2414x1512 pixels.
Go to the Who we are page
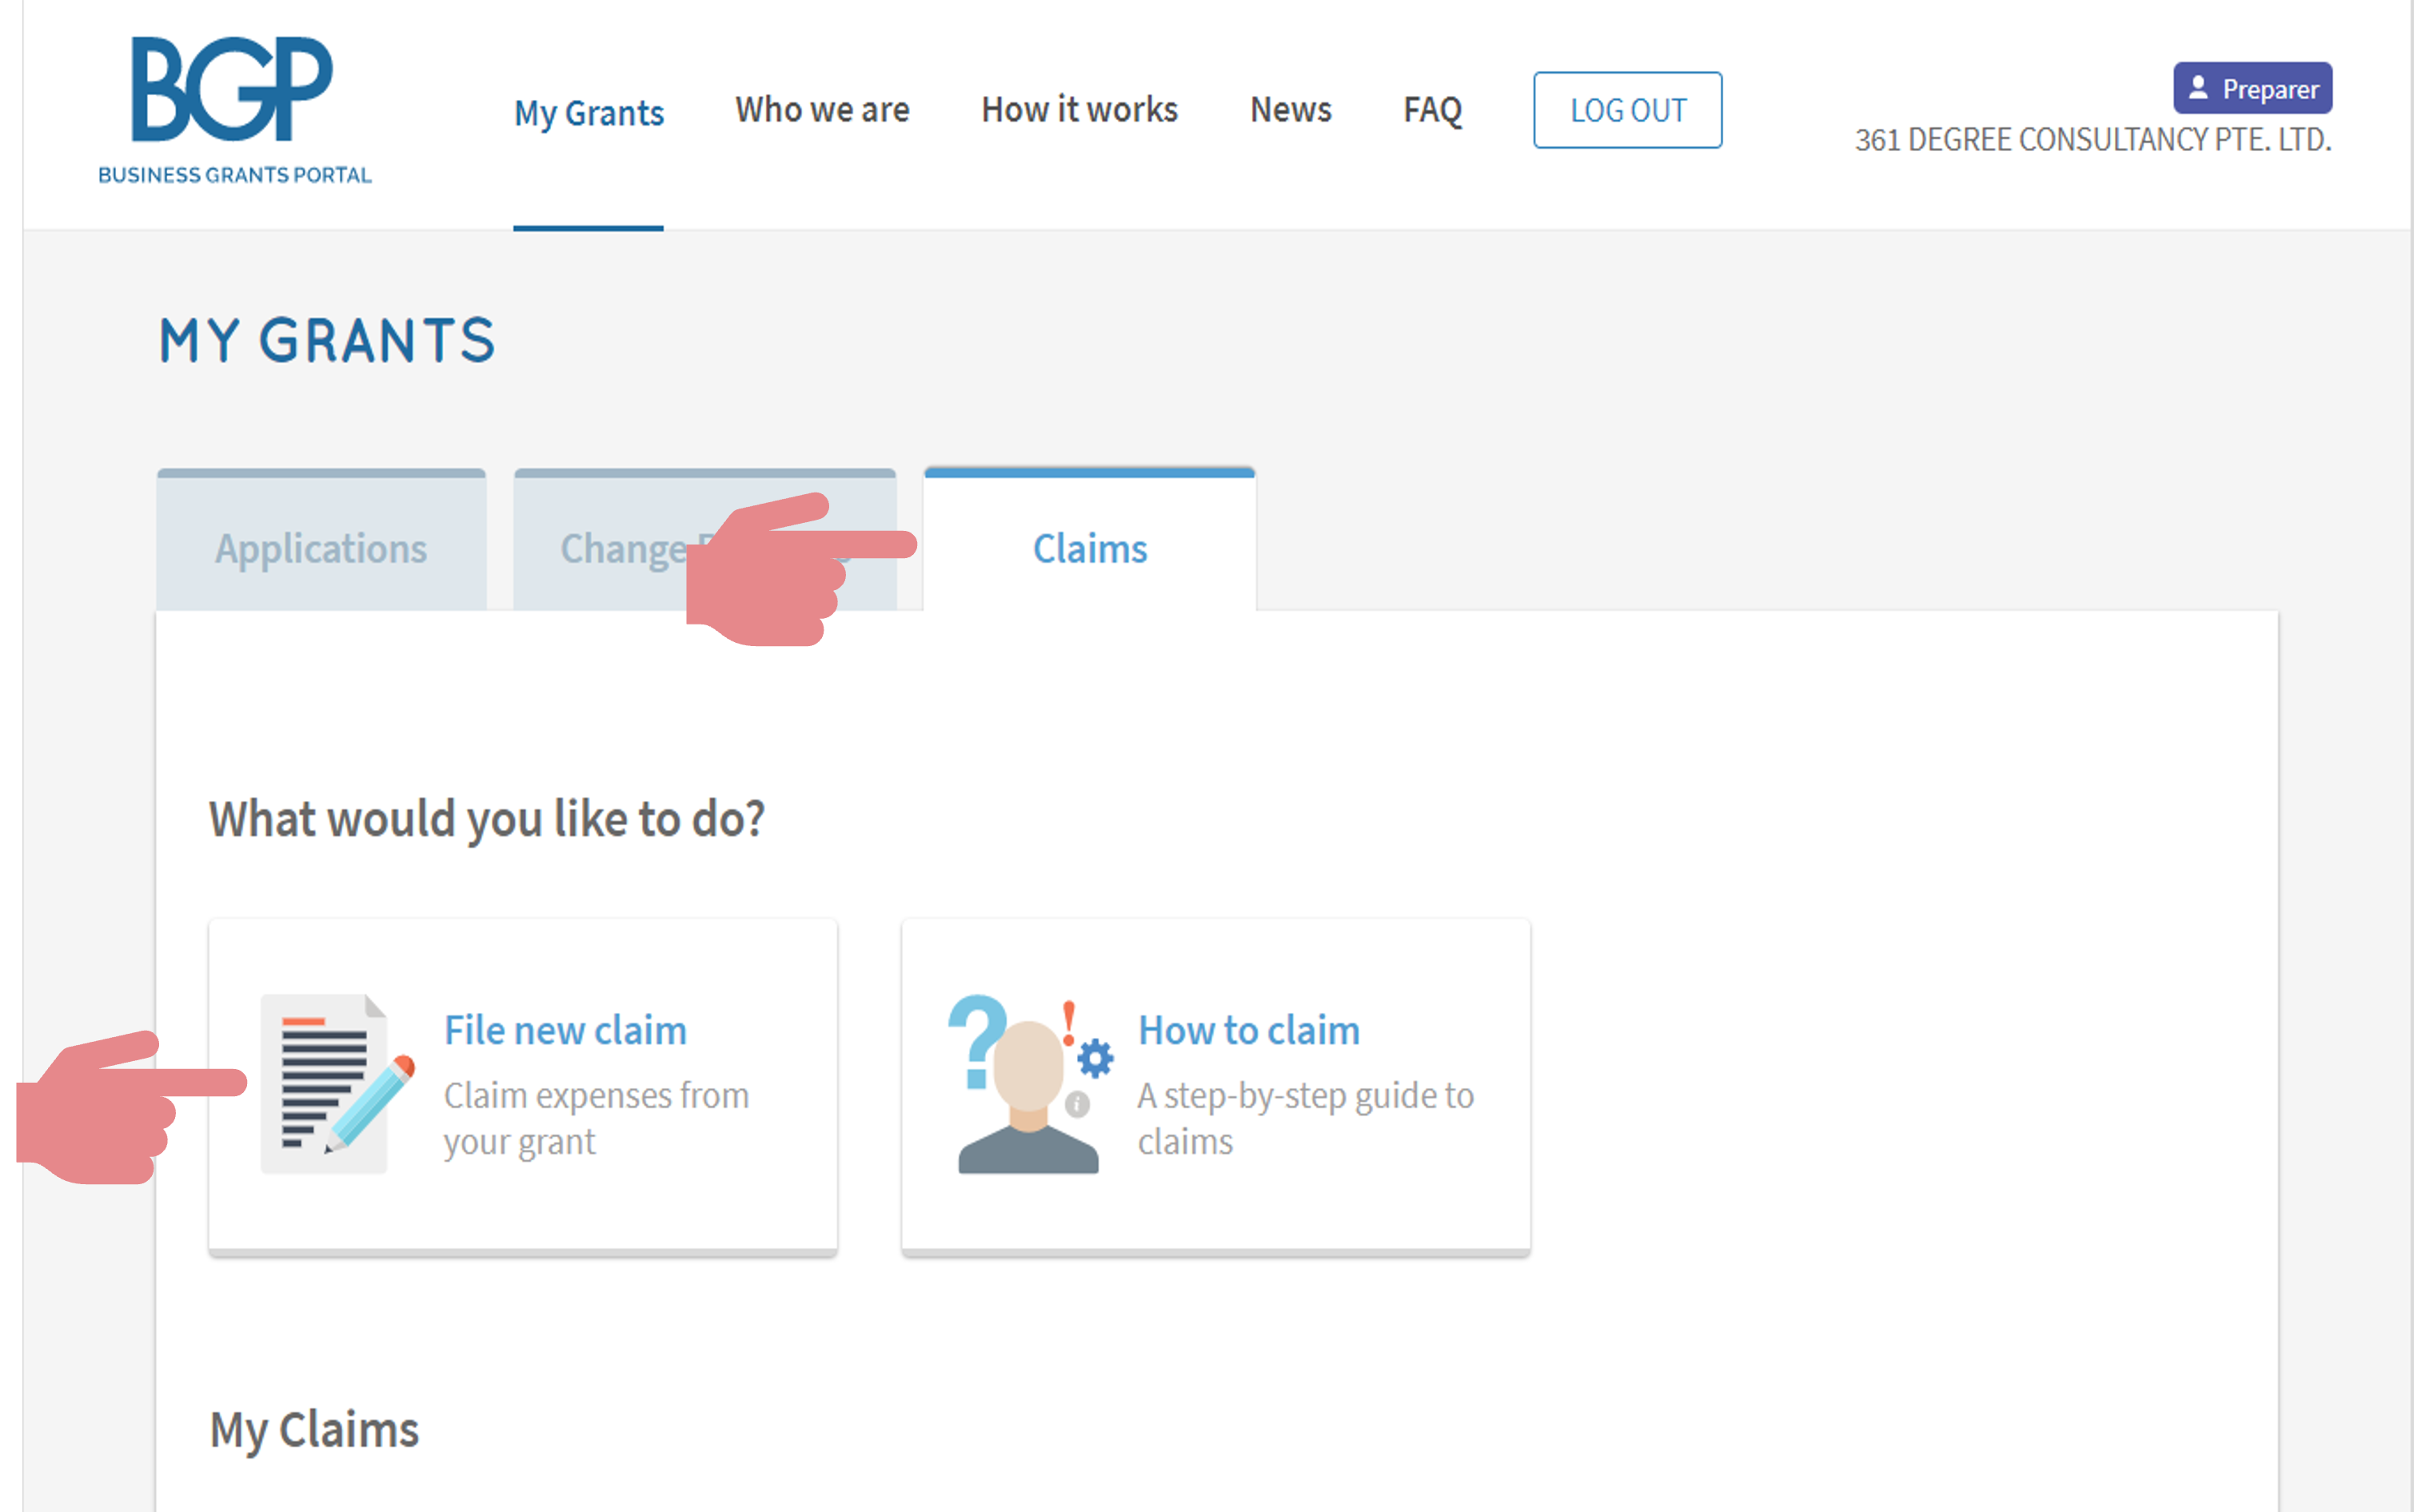(x=822, y=109)
